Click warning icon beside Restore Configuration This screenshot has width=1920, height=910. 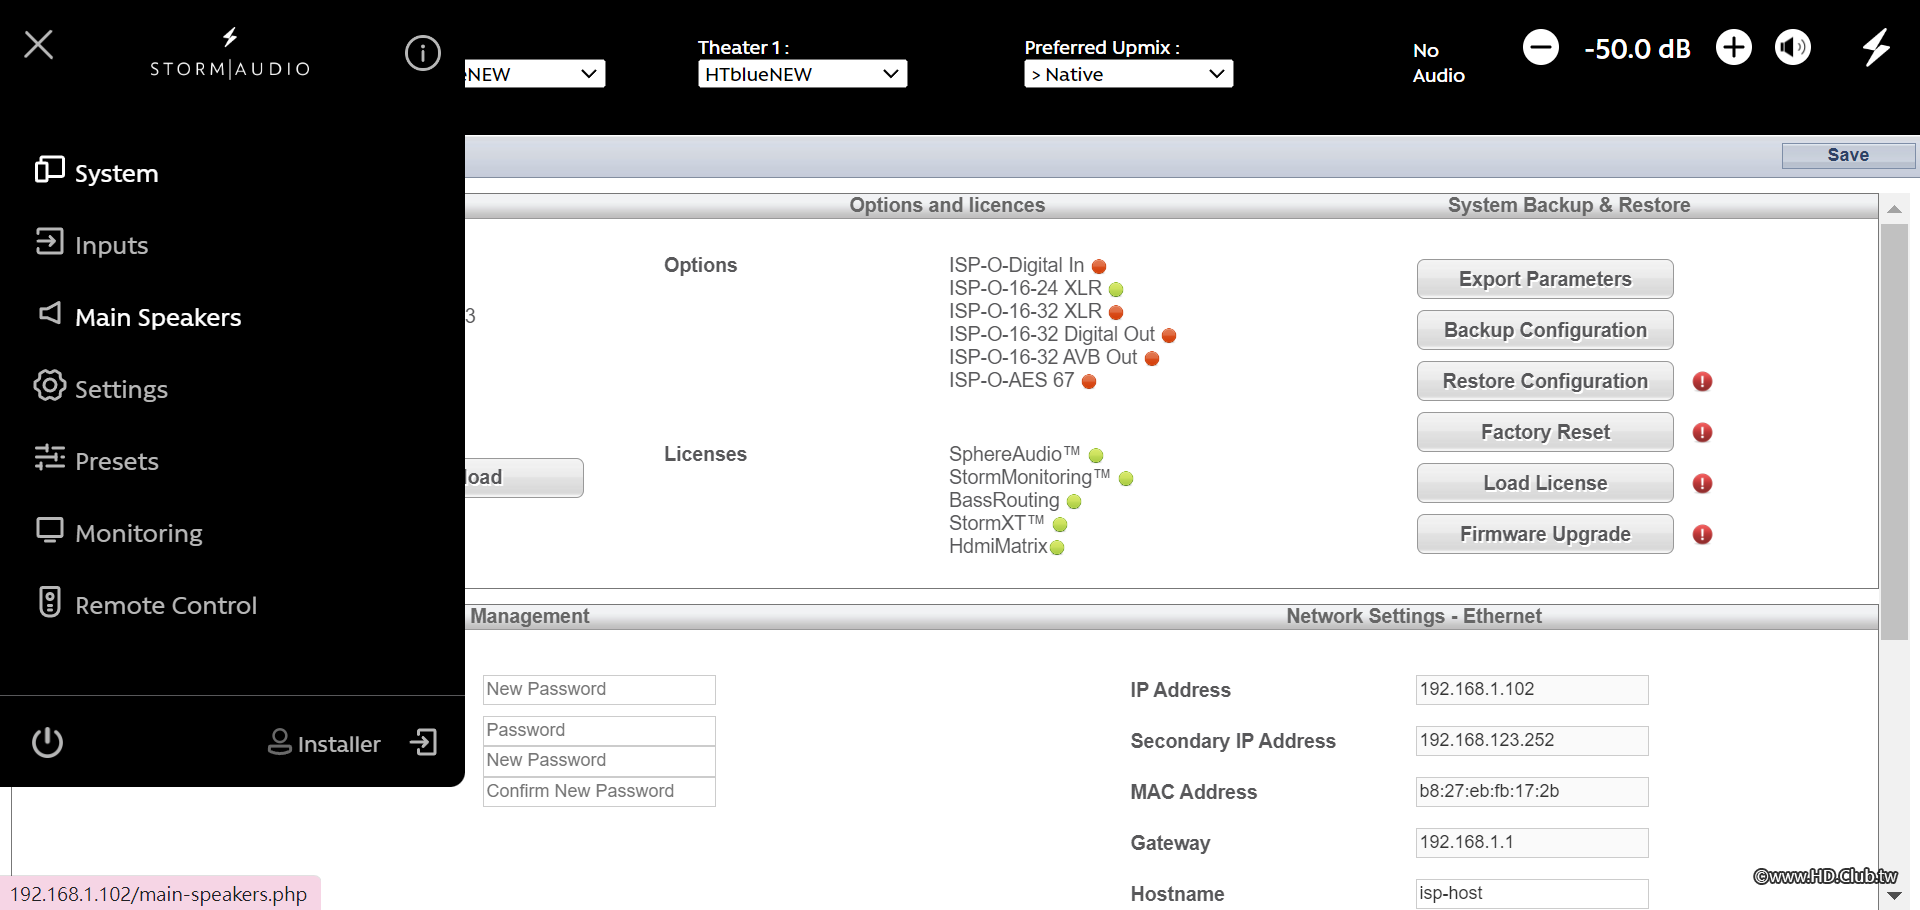[x=1702, y=381]
